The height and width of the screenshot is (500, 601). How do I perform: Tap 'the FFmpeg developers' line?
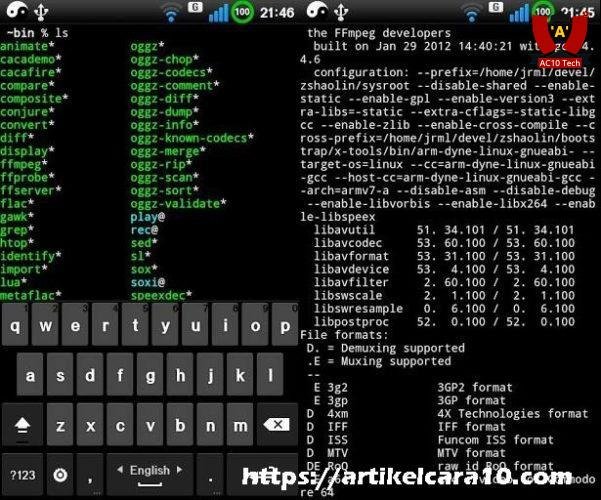click(x=379, y=33)
